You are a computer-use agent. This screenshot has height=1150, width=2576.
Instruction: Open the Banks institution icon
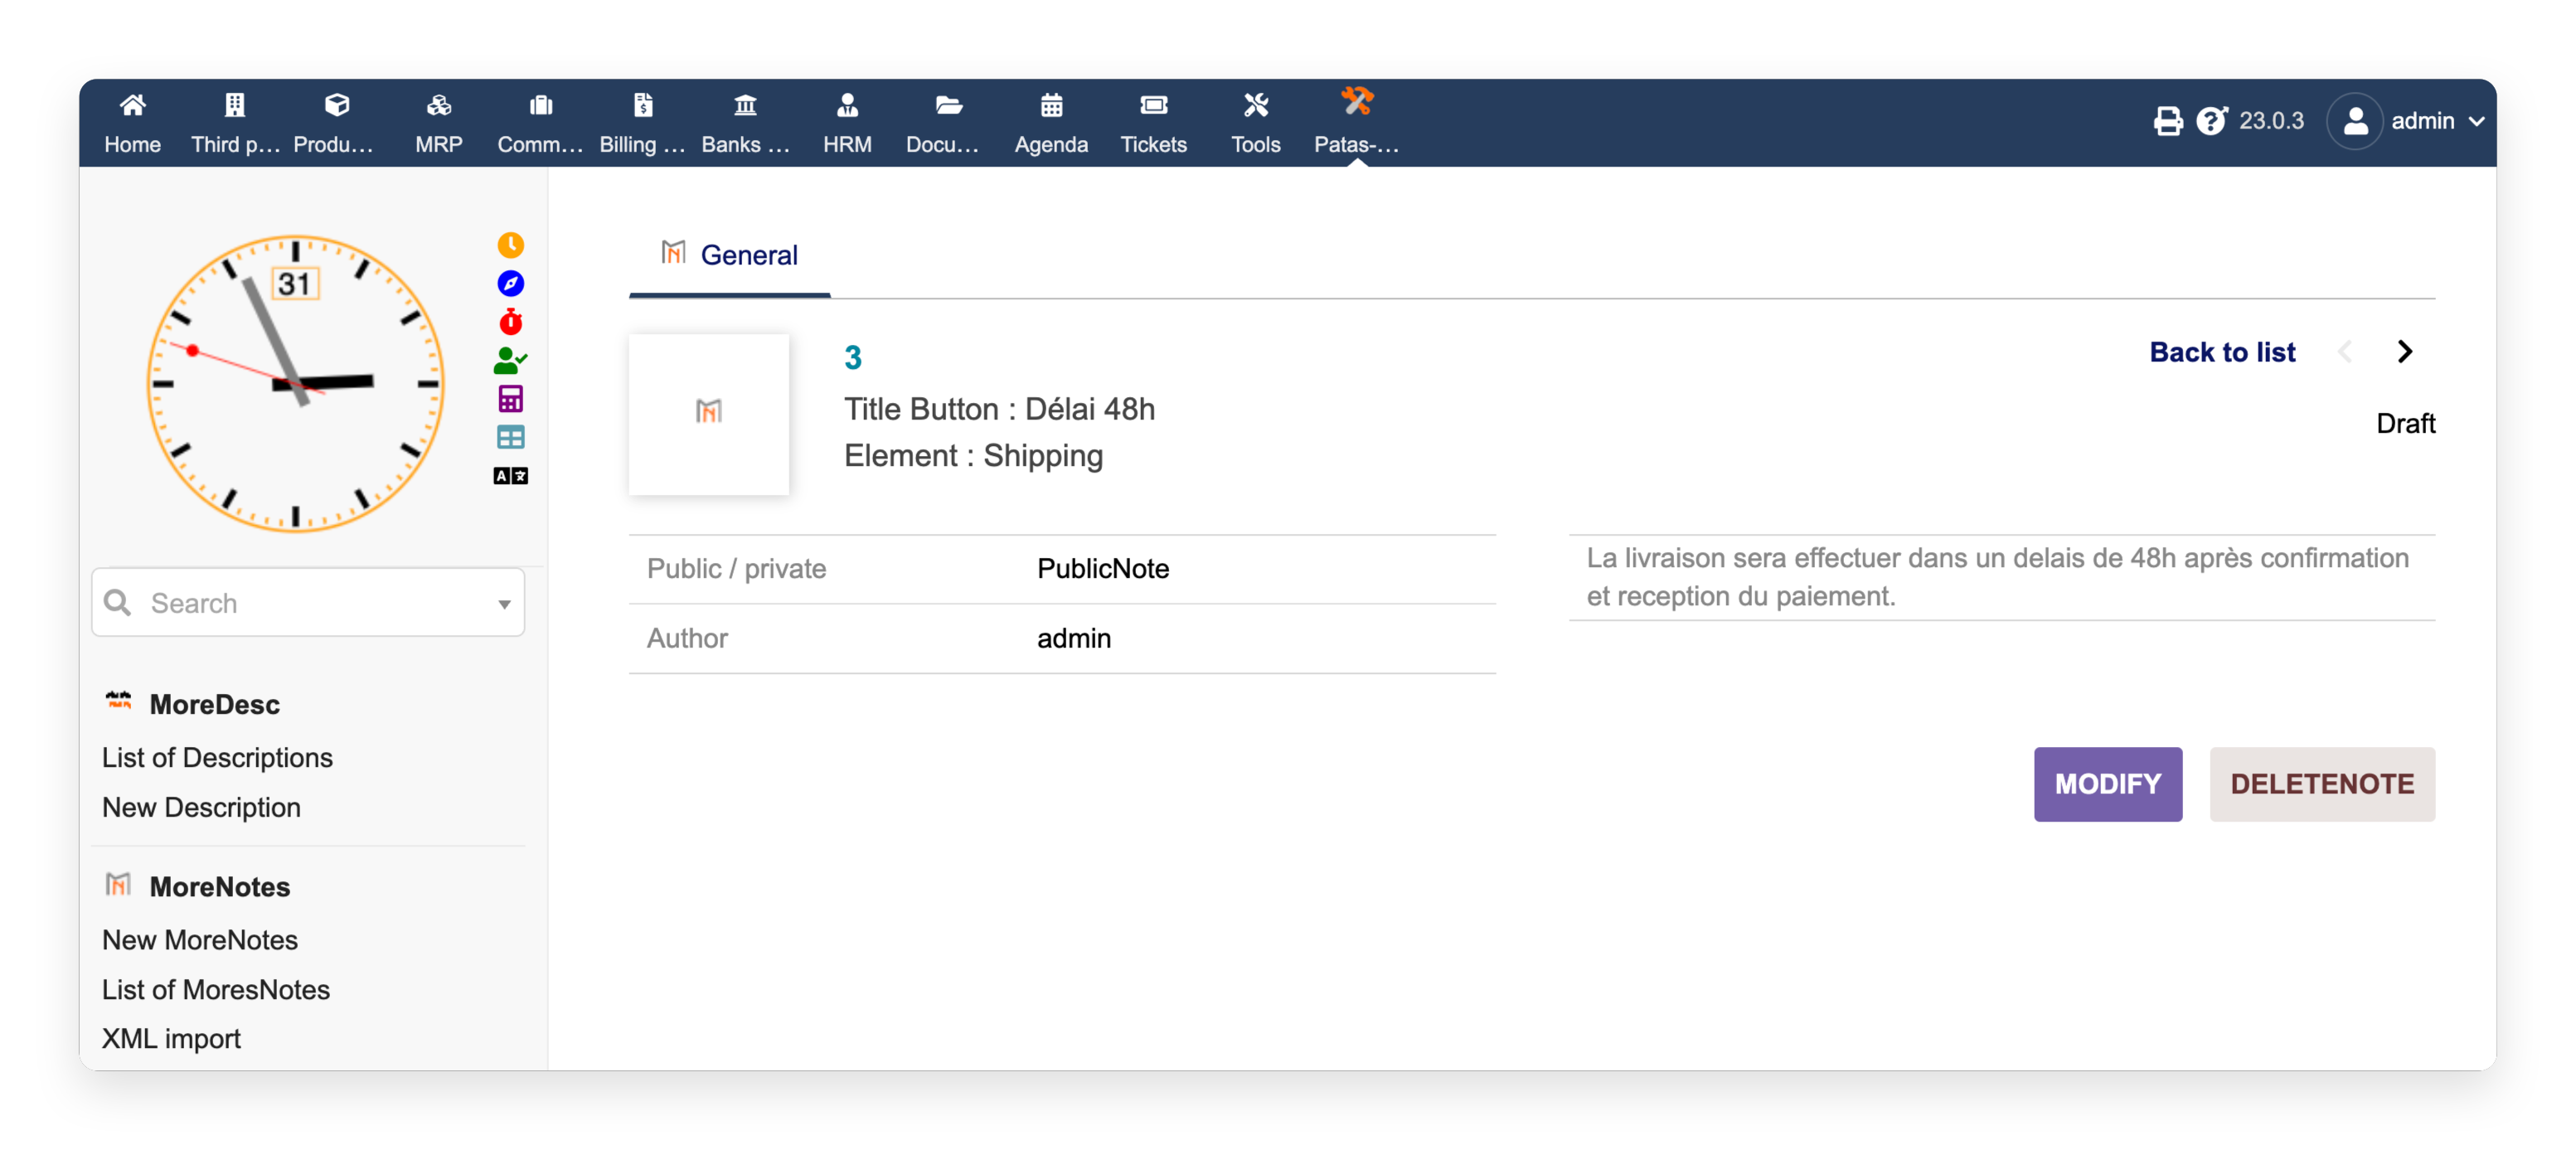click(x=745, y=105)
